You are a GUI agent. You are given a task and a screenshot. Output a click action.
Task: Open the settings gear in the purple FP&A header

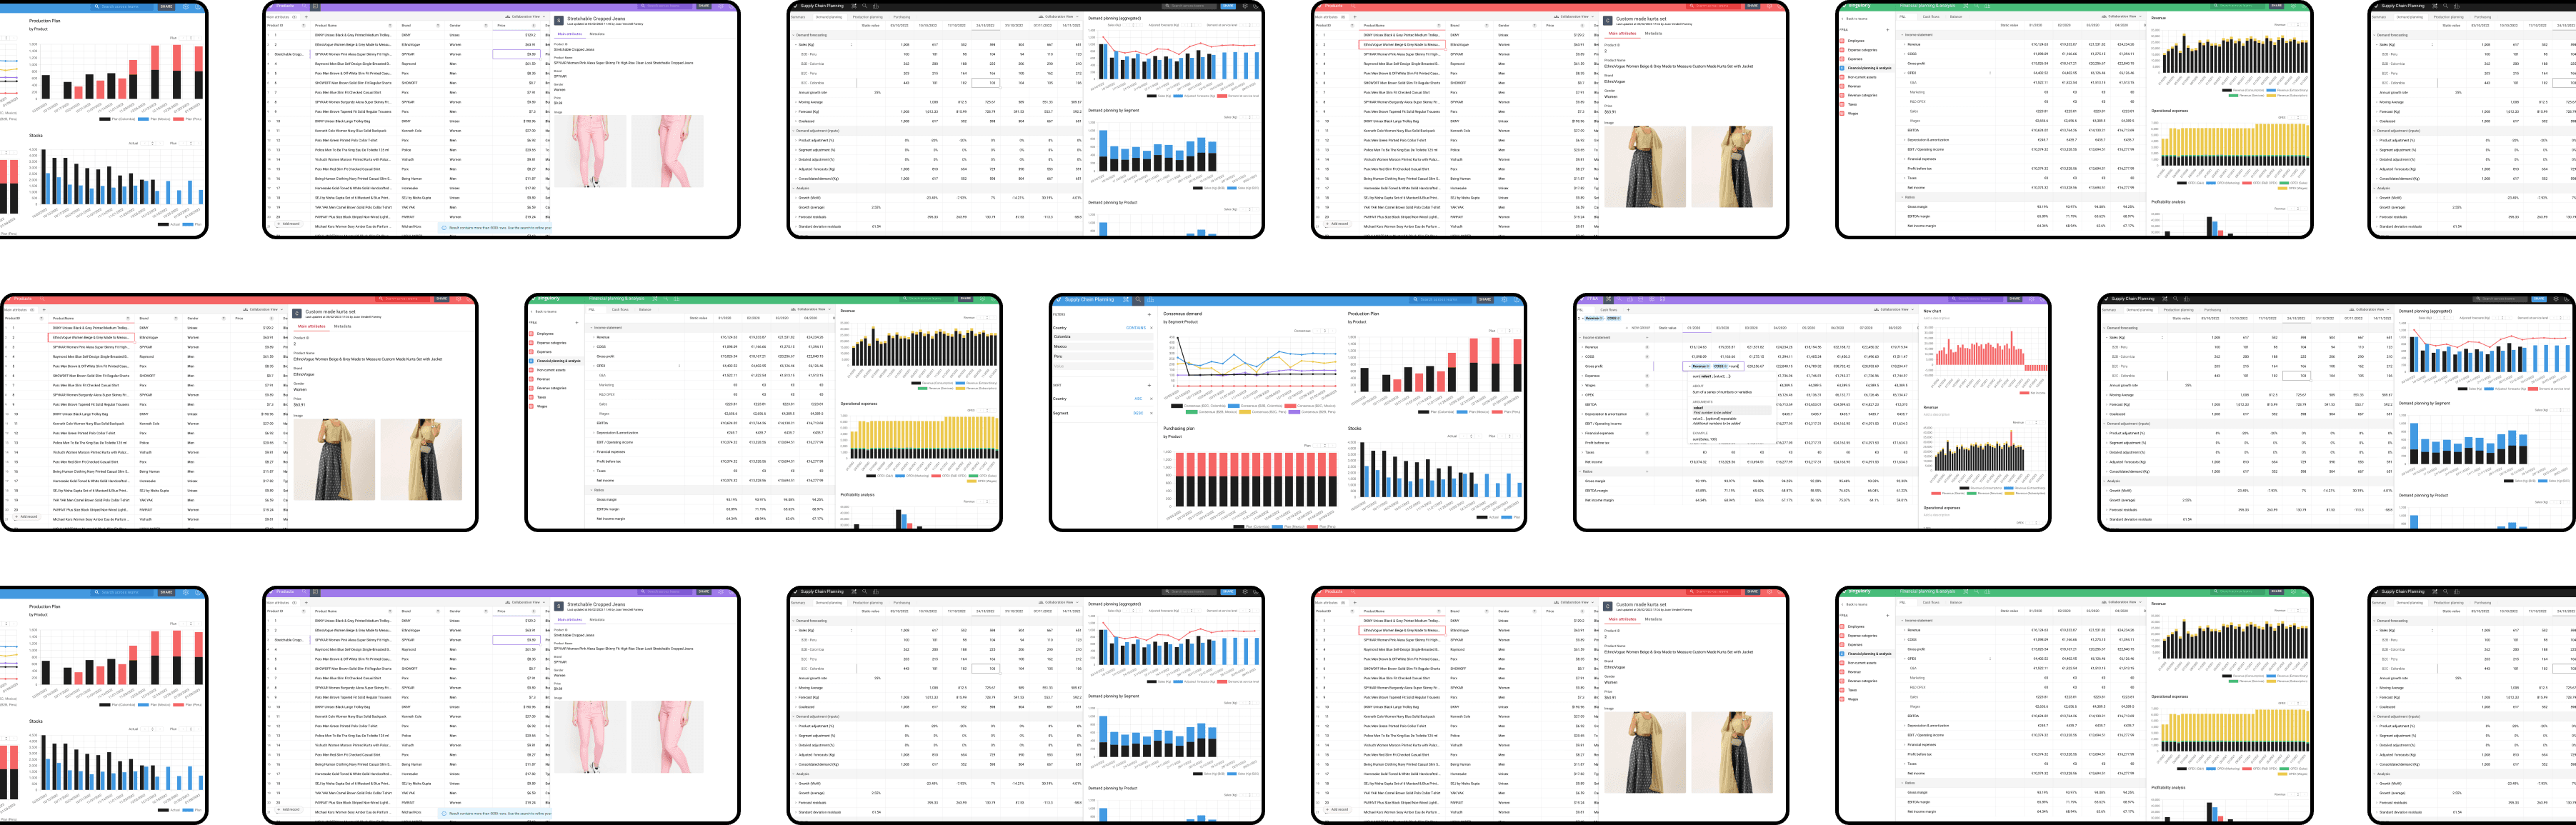pyautogui.click(x=2032, y=299)
